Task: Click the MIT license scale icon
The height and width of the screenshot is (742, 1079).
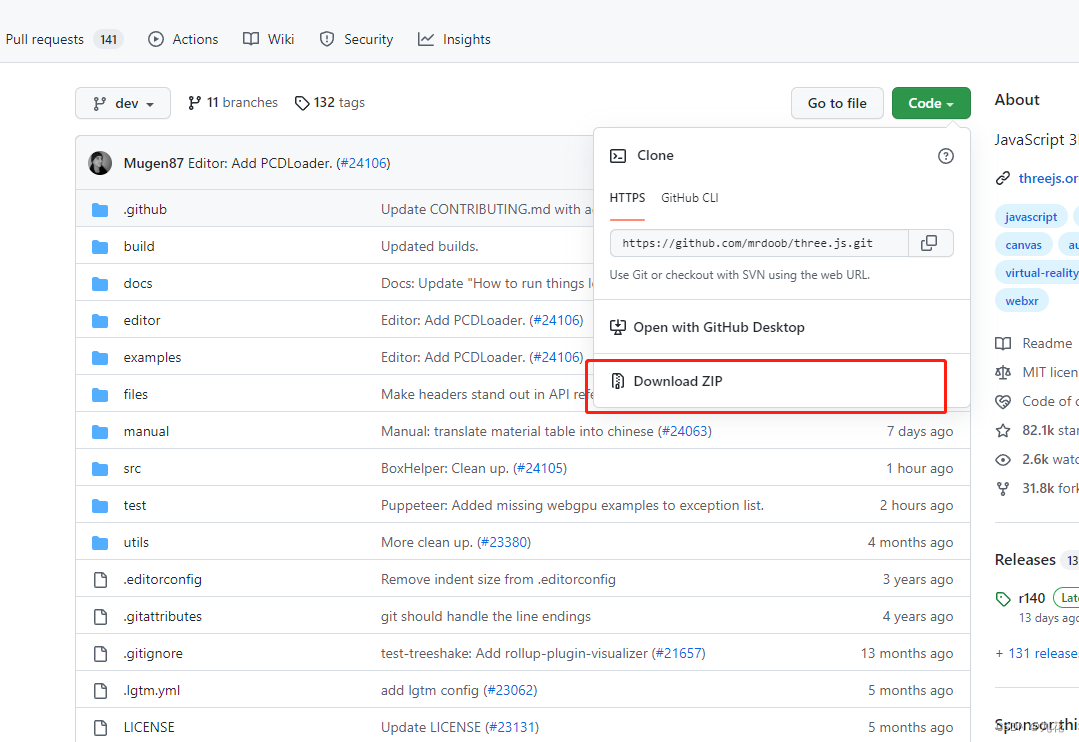Action: 1003,372
